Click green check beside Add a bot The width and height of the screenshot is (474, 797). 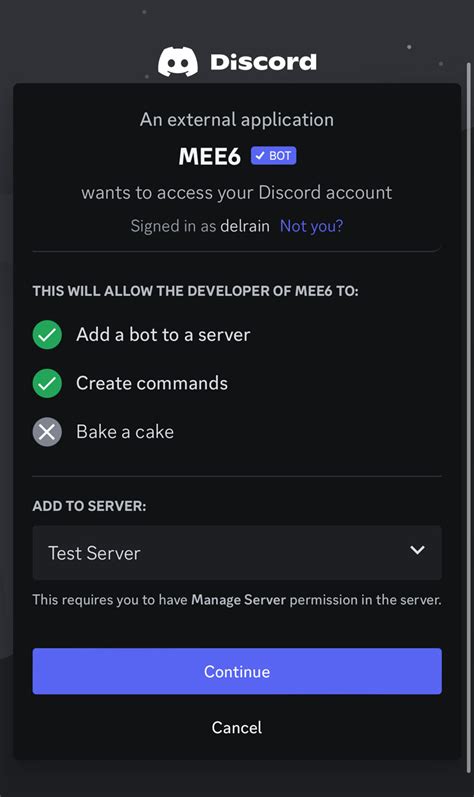47,334
